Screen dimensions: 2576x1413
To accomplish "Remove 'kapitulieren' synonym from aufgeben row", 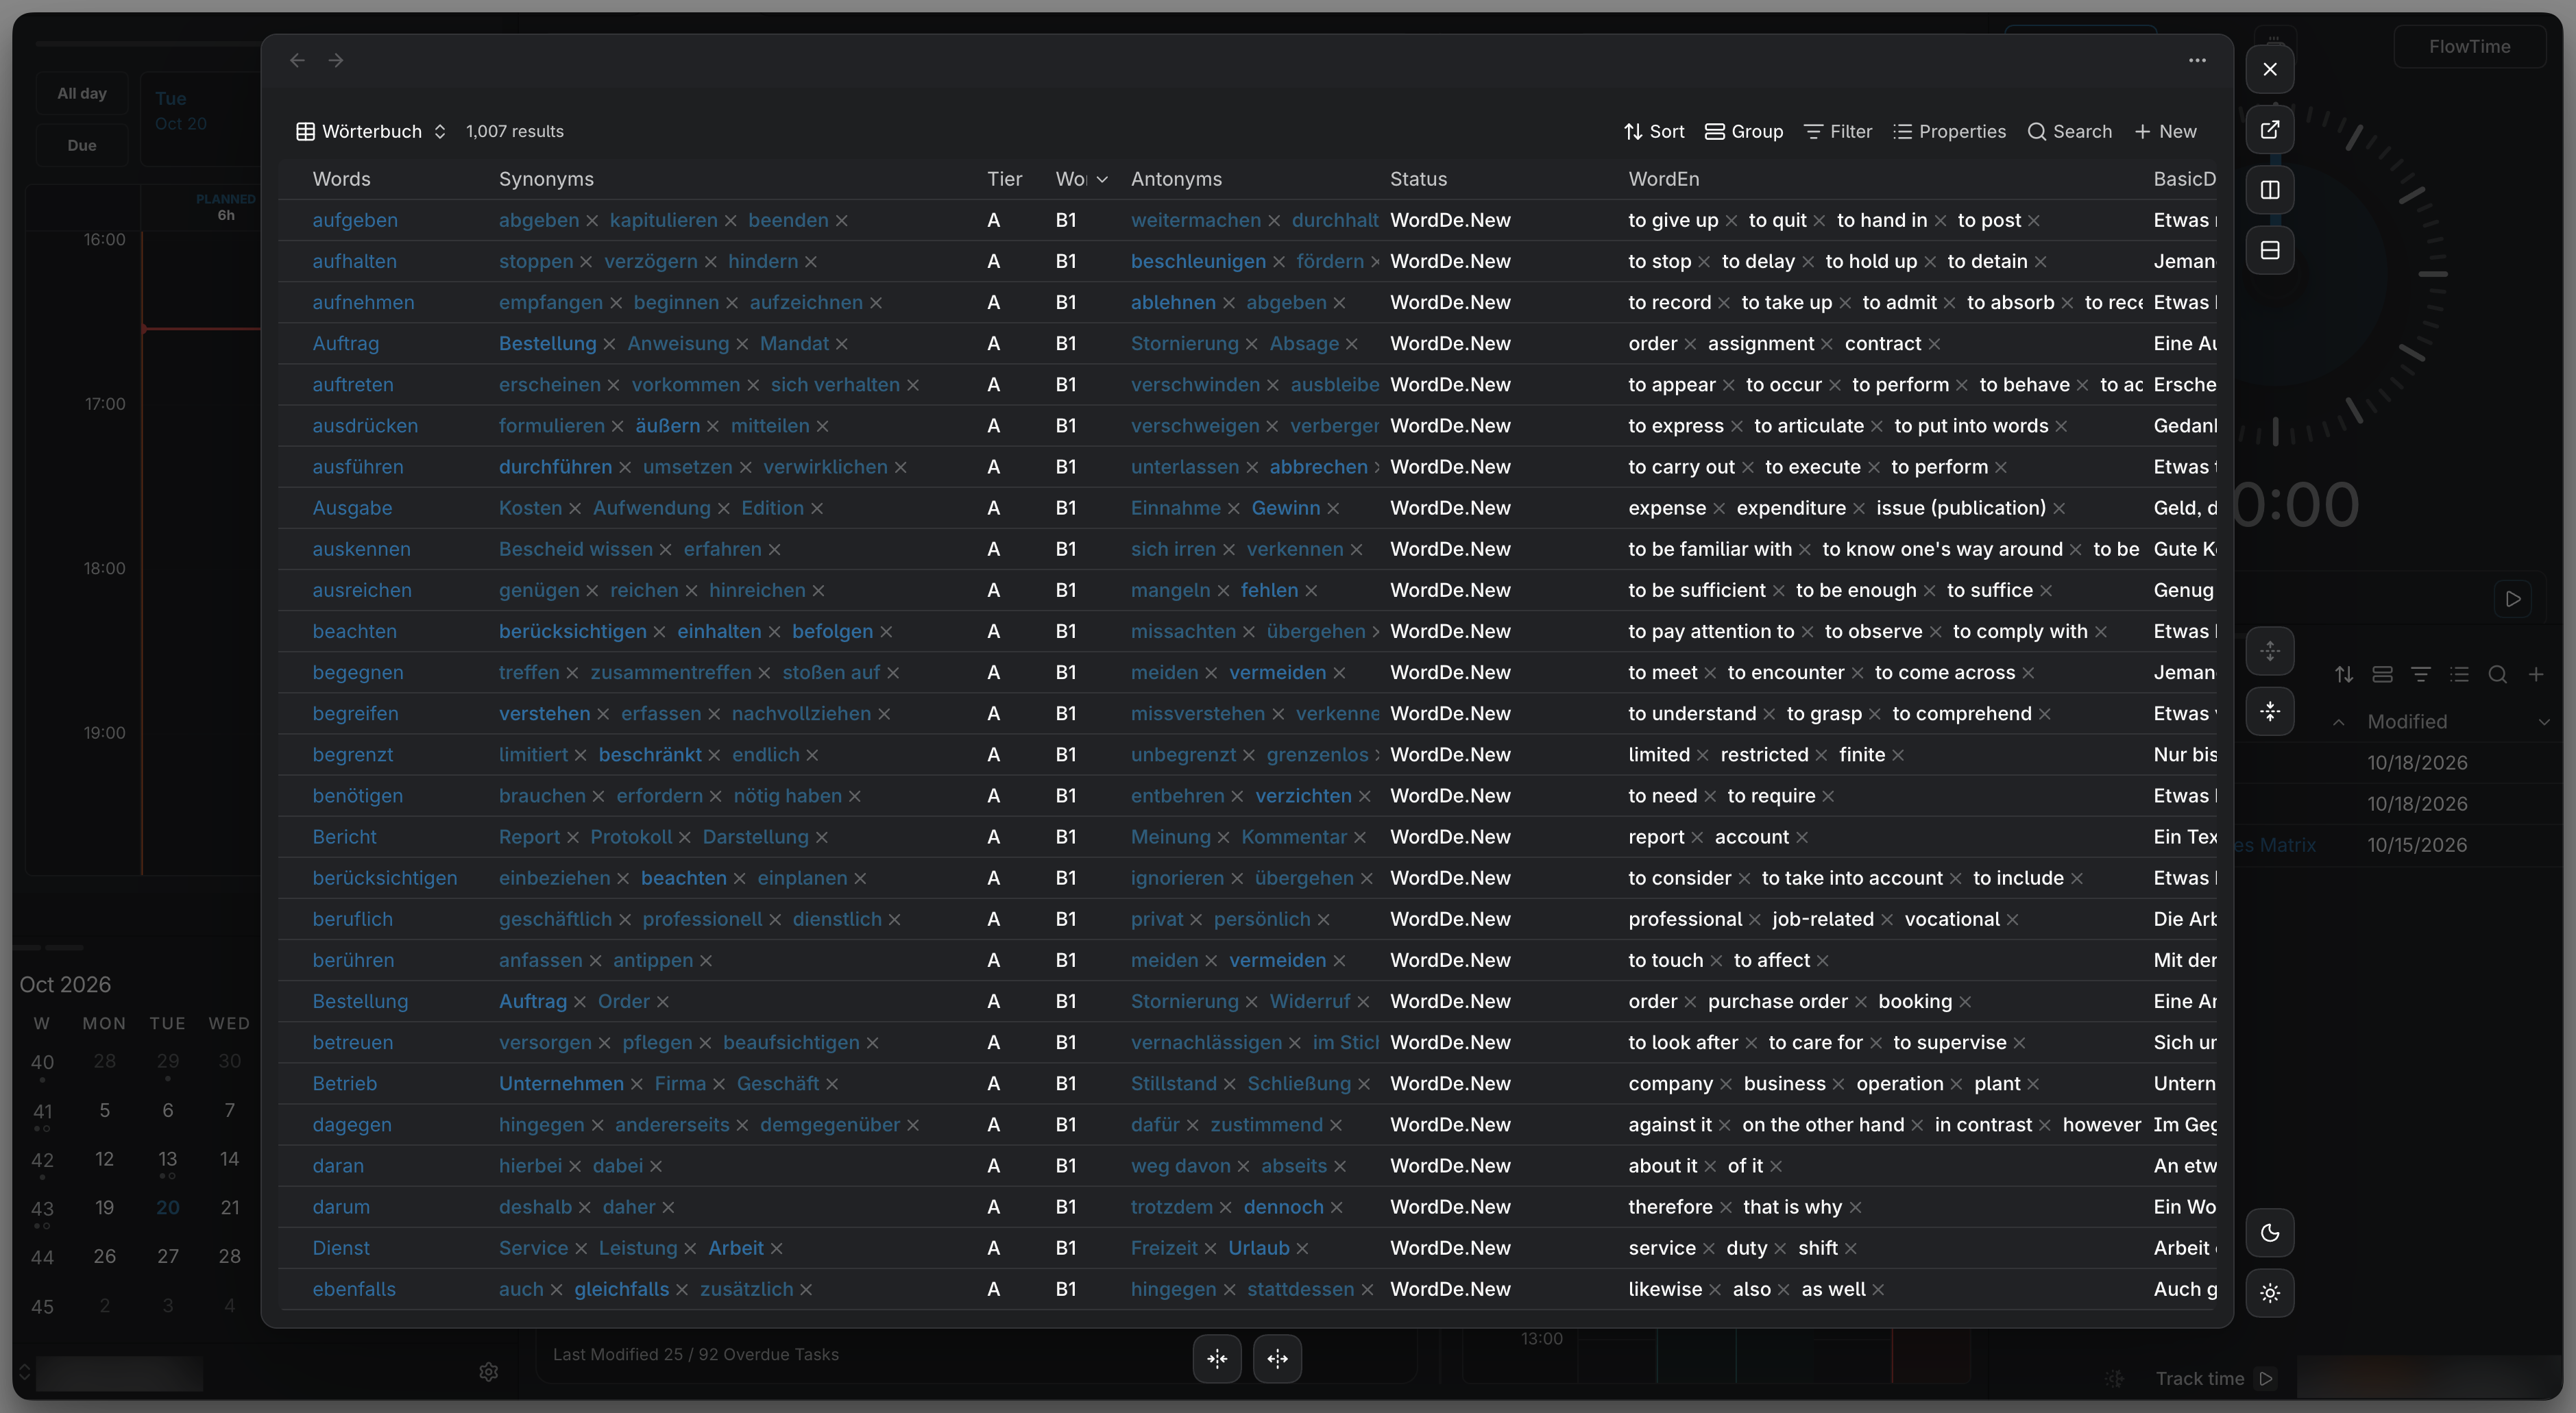I will (x=730, y=221).
